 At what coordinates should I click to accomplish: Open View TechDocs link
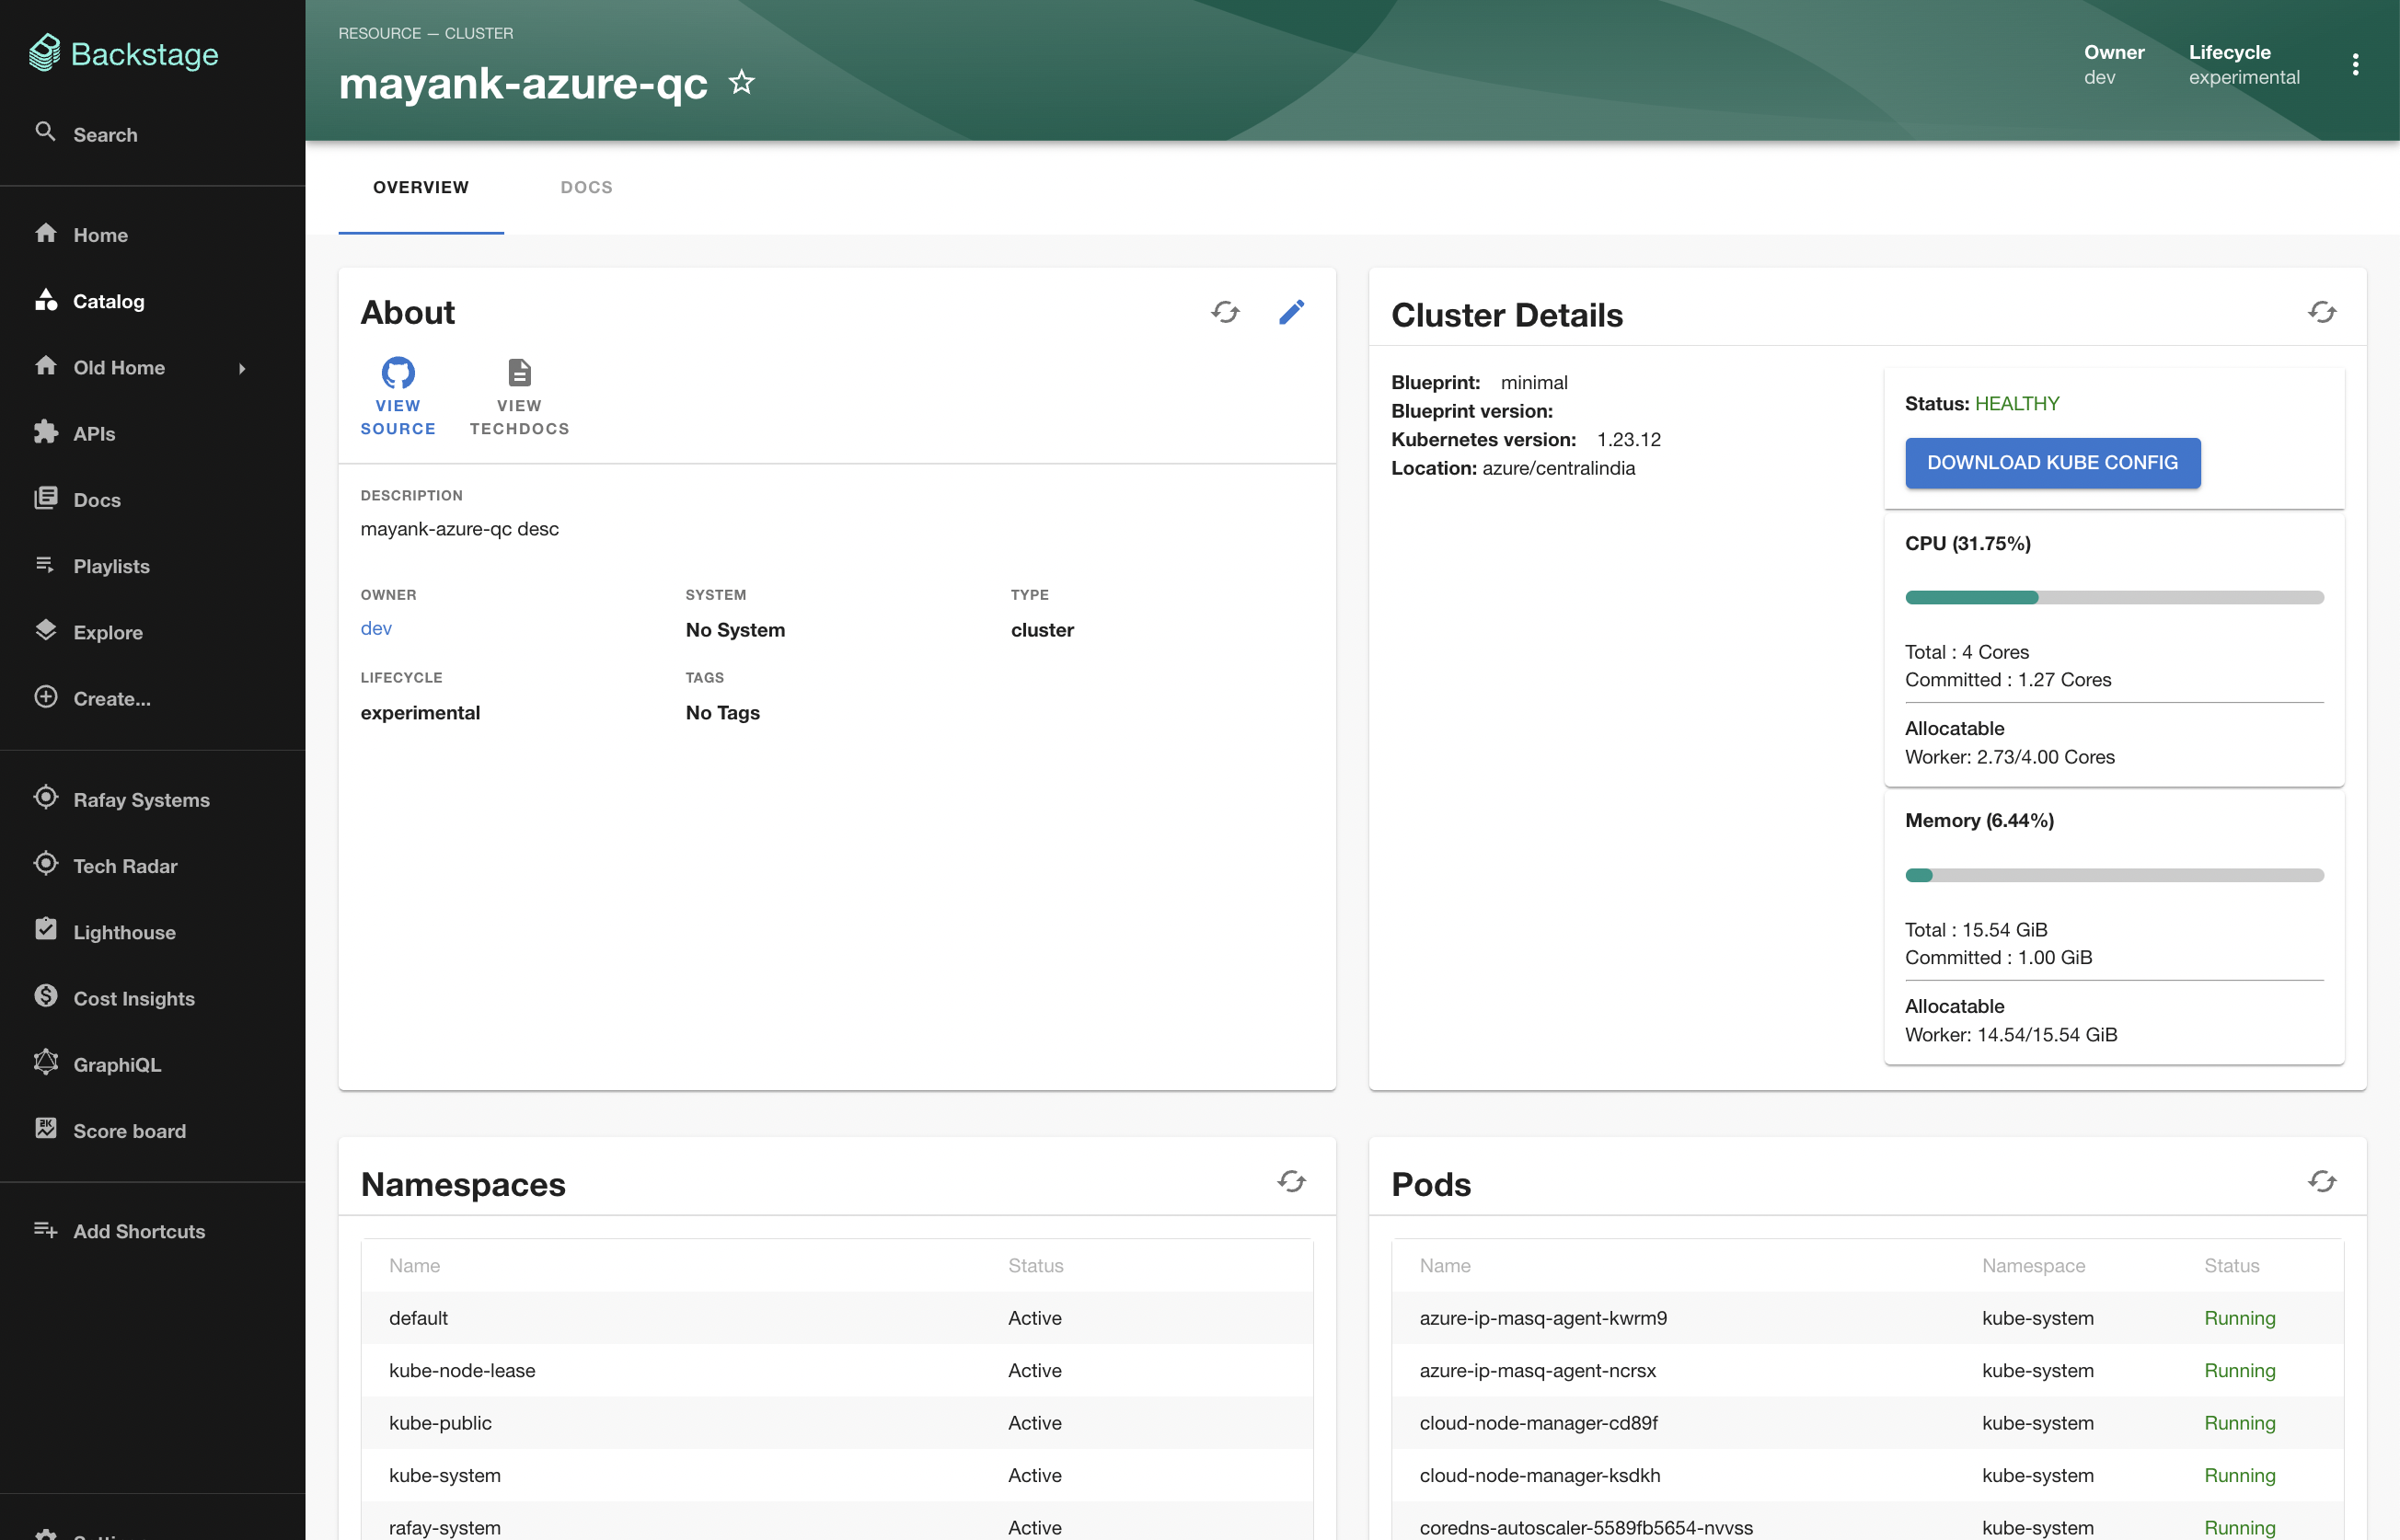point(519,396)
